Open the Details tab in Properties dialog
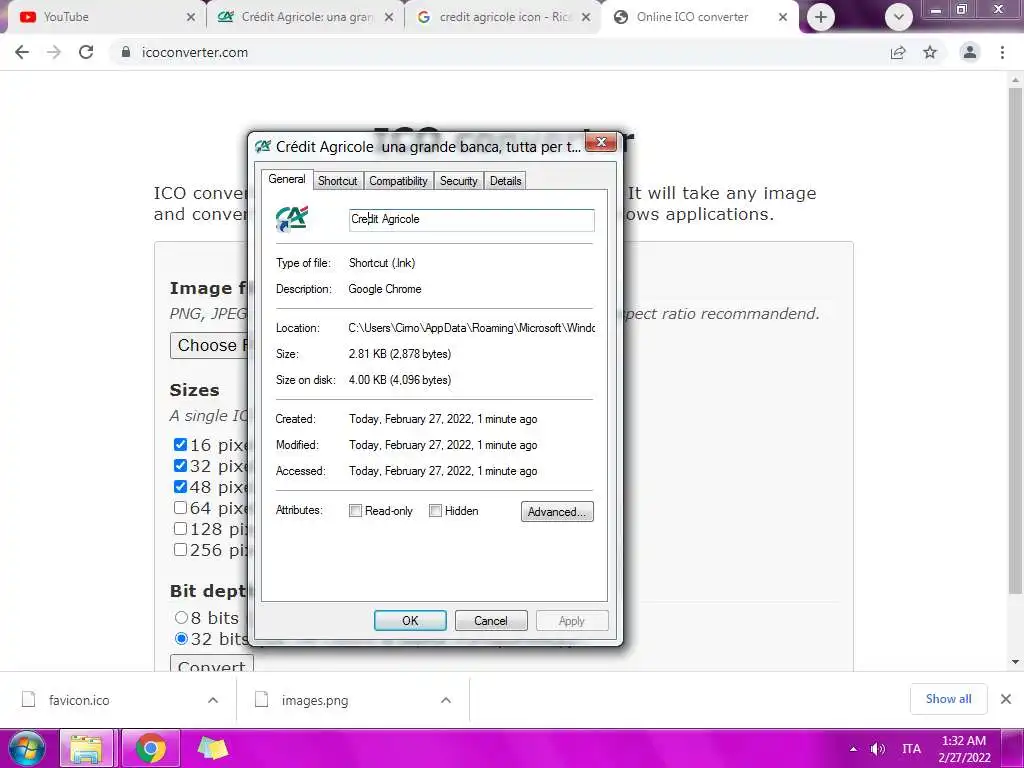This screenshot has height=768, width=1024. [x=505, y=181]
